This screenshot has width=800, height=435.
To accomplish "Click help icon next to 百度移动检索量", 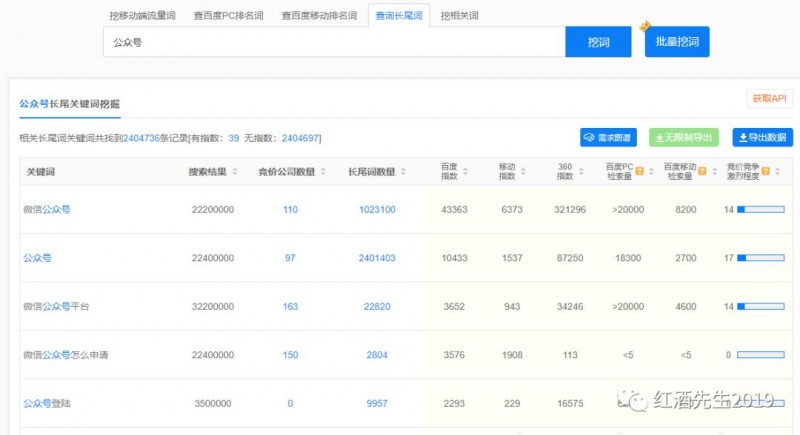I will [x=702, y=171].
